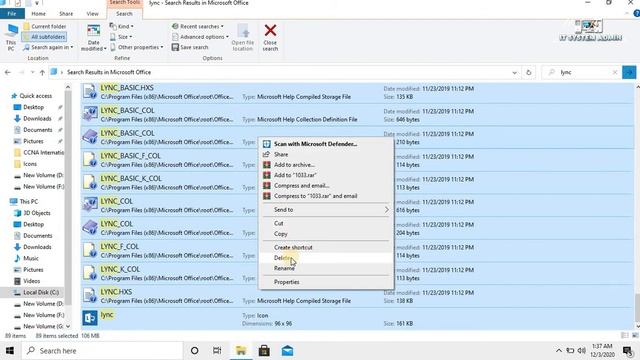640x360 pixels.
Task: Select All subfolders search scope
Action: tap(44, 37)
